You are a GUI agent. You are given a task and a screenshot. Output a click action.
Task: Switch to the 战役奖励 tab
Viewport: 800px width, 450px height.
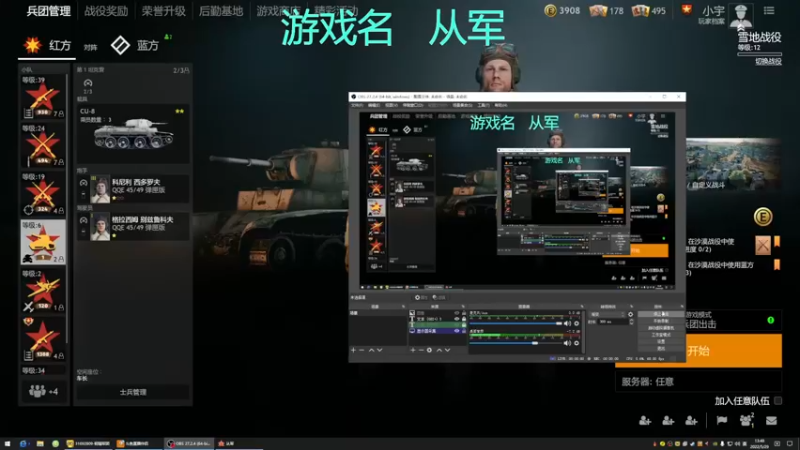point(106,11)
